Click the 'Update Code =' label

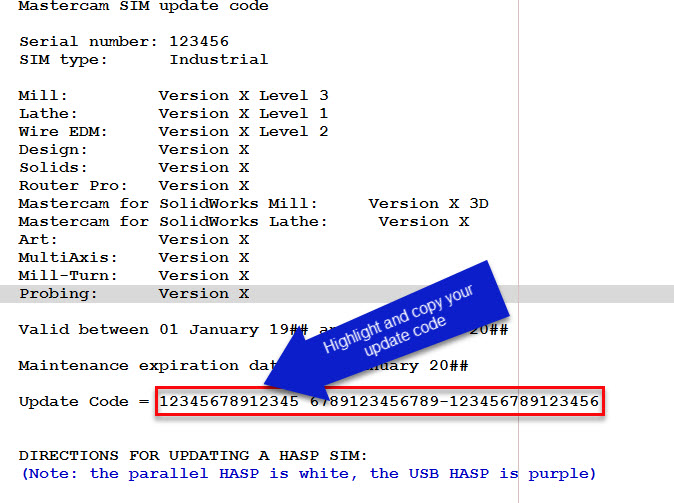[84, 402]
